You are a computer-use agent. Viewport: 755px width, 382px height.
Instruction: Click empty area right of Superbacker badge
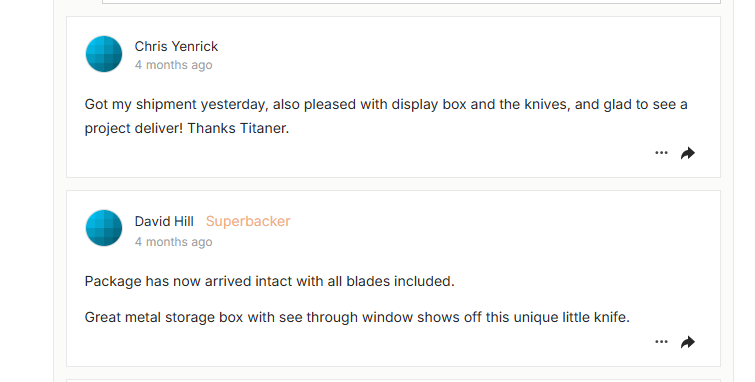[x=482, y=221]
